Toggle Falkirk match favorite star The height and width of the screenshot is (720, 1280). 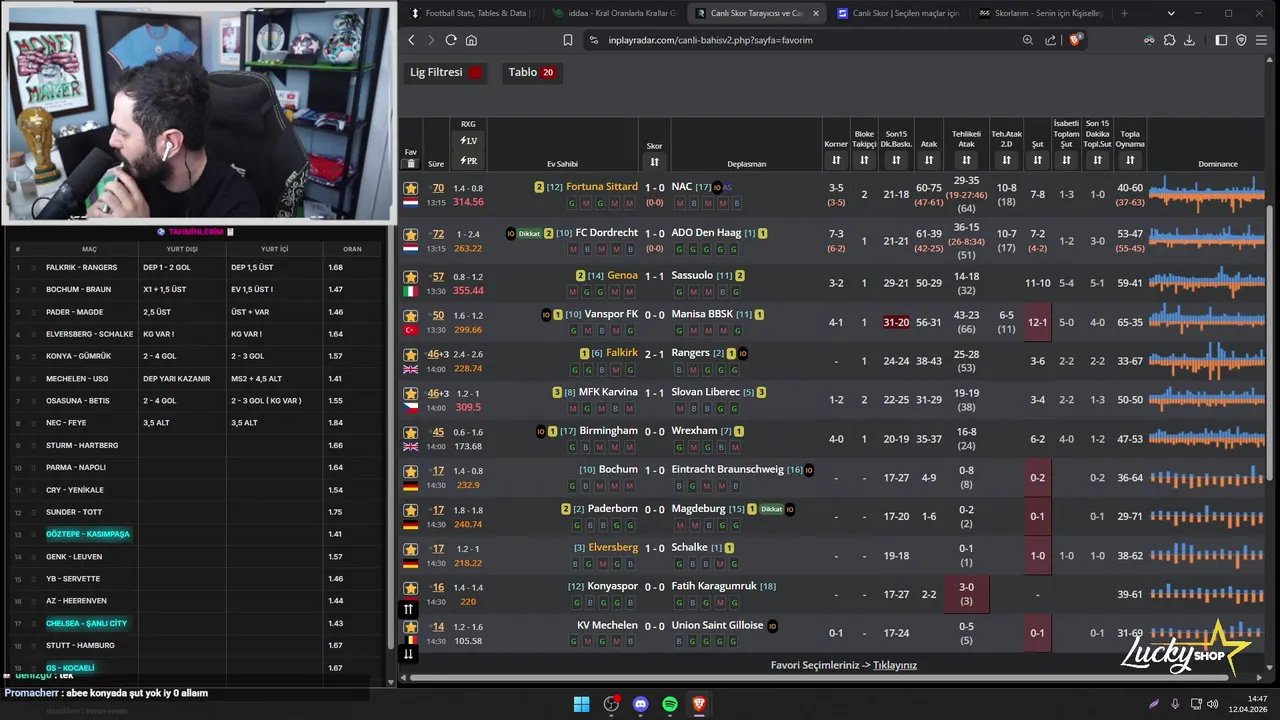pos(410,355)
